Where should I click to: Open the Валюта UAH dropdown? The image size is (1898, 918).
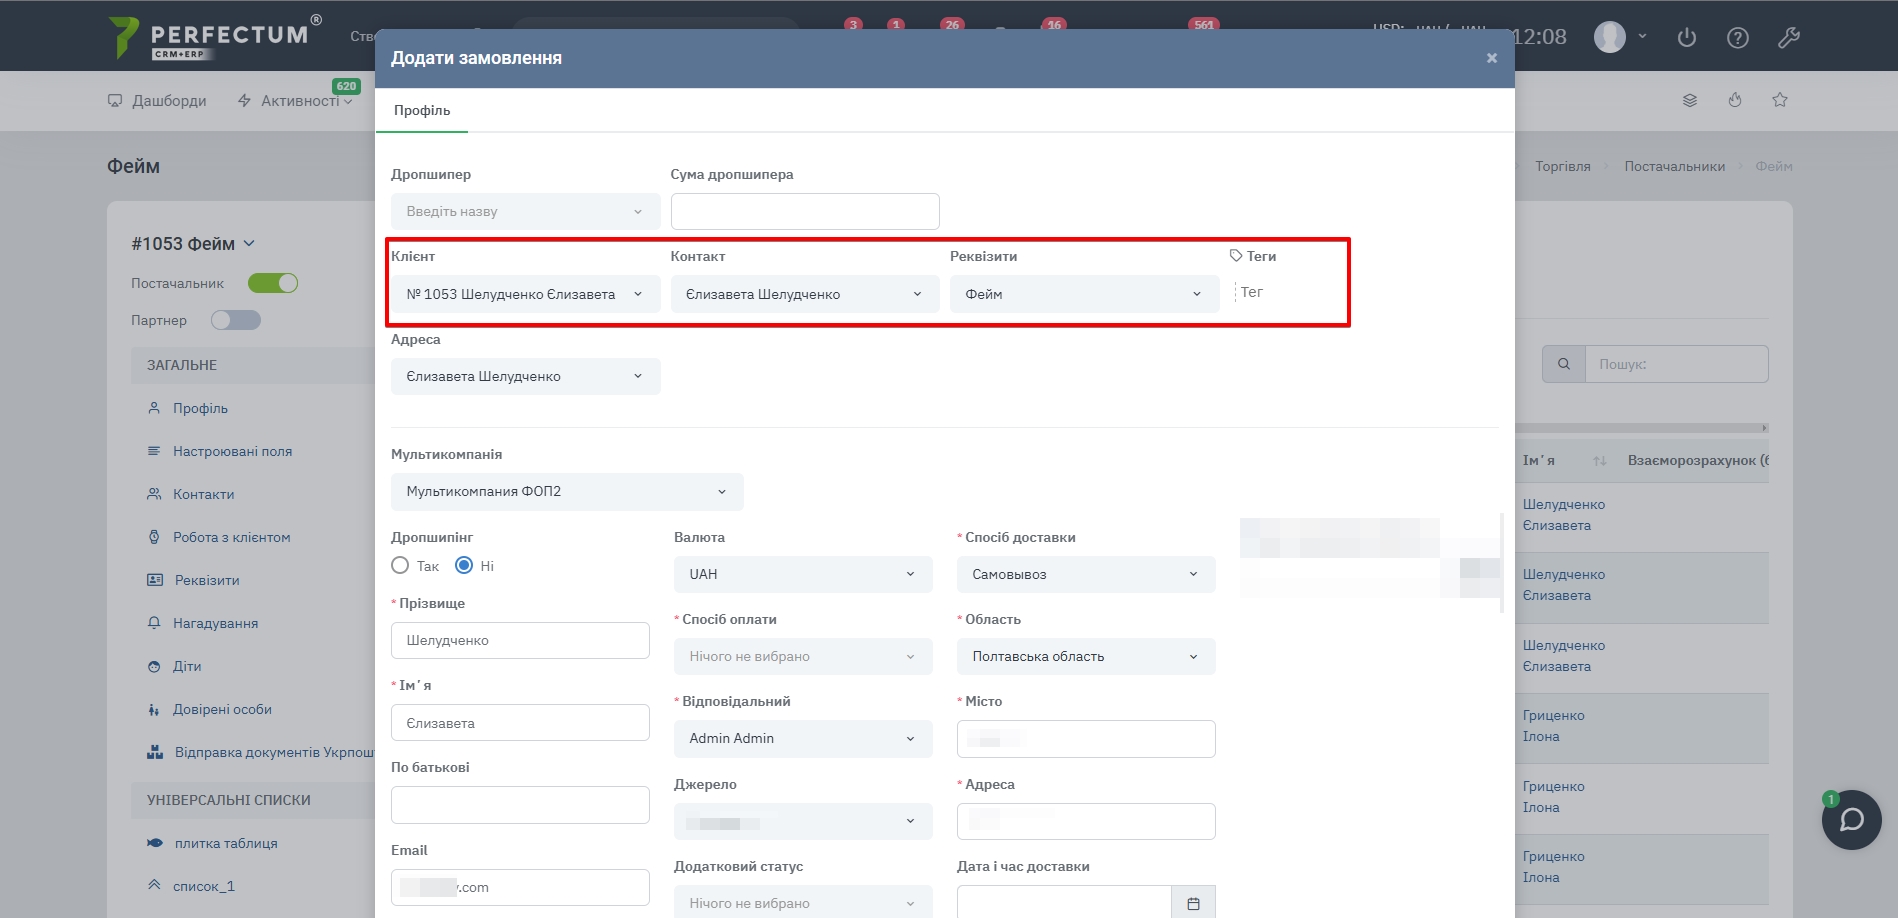(802, 574)
